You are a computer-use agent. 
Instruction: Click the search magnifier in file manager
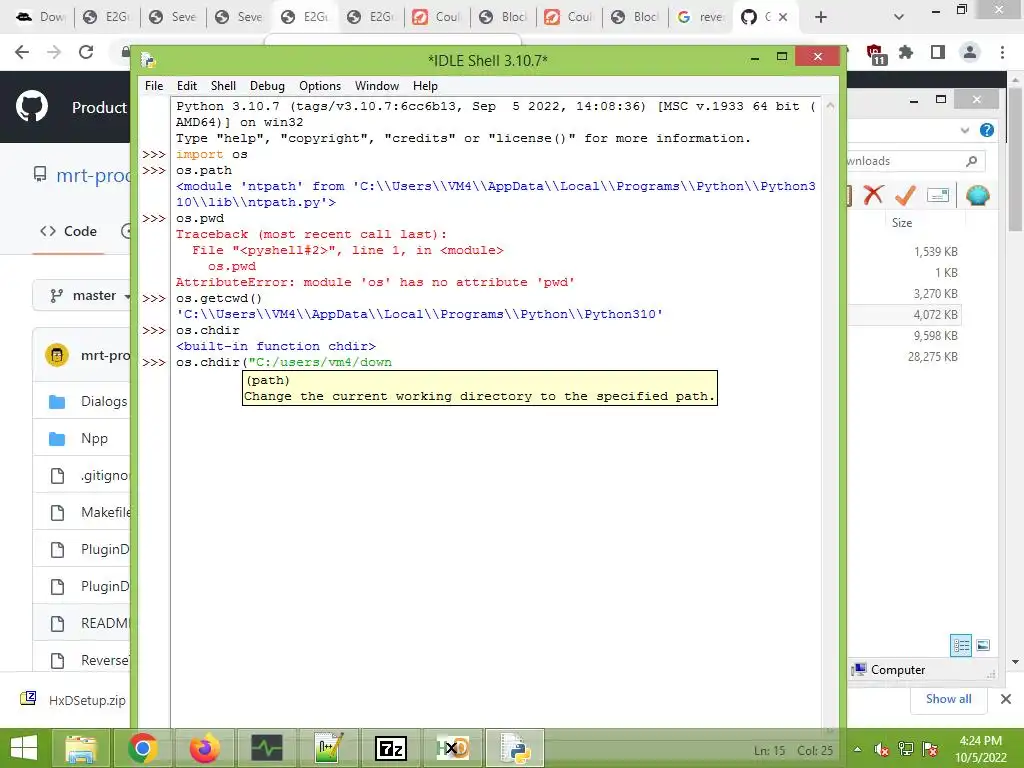pyautogui.click(x=972, y=161)
